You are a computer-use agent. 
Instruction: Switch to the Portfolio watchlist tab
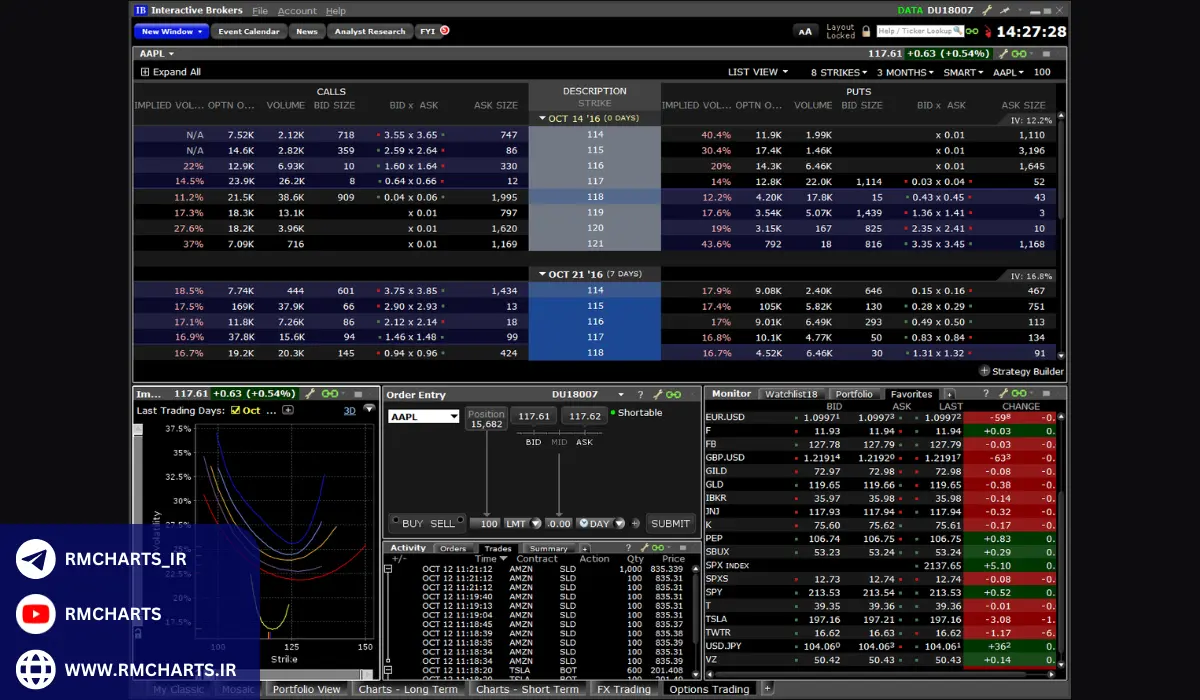coord(856,393)
